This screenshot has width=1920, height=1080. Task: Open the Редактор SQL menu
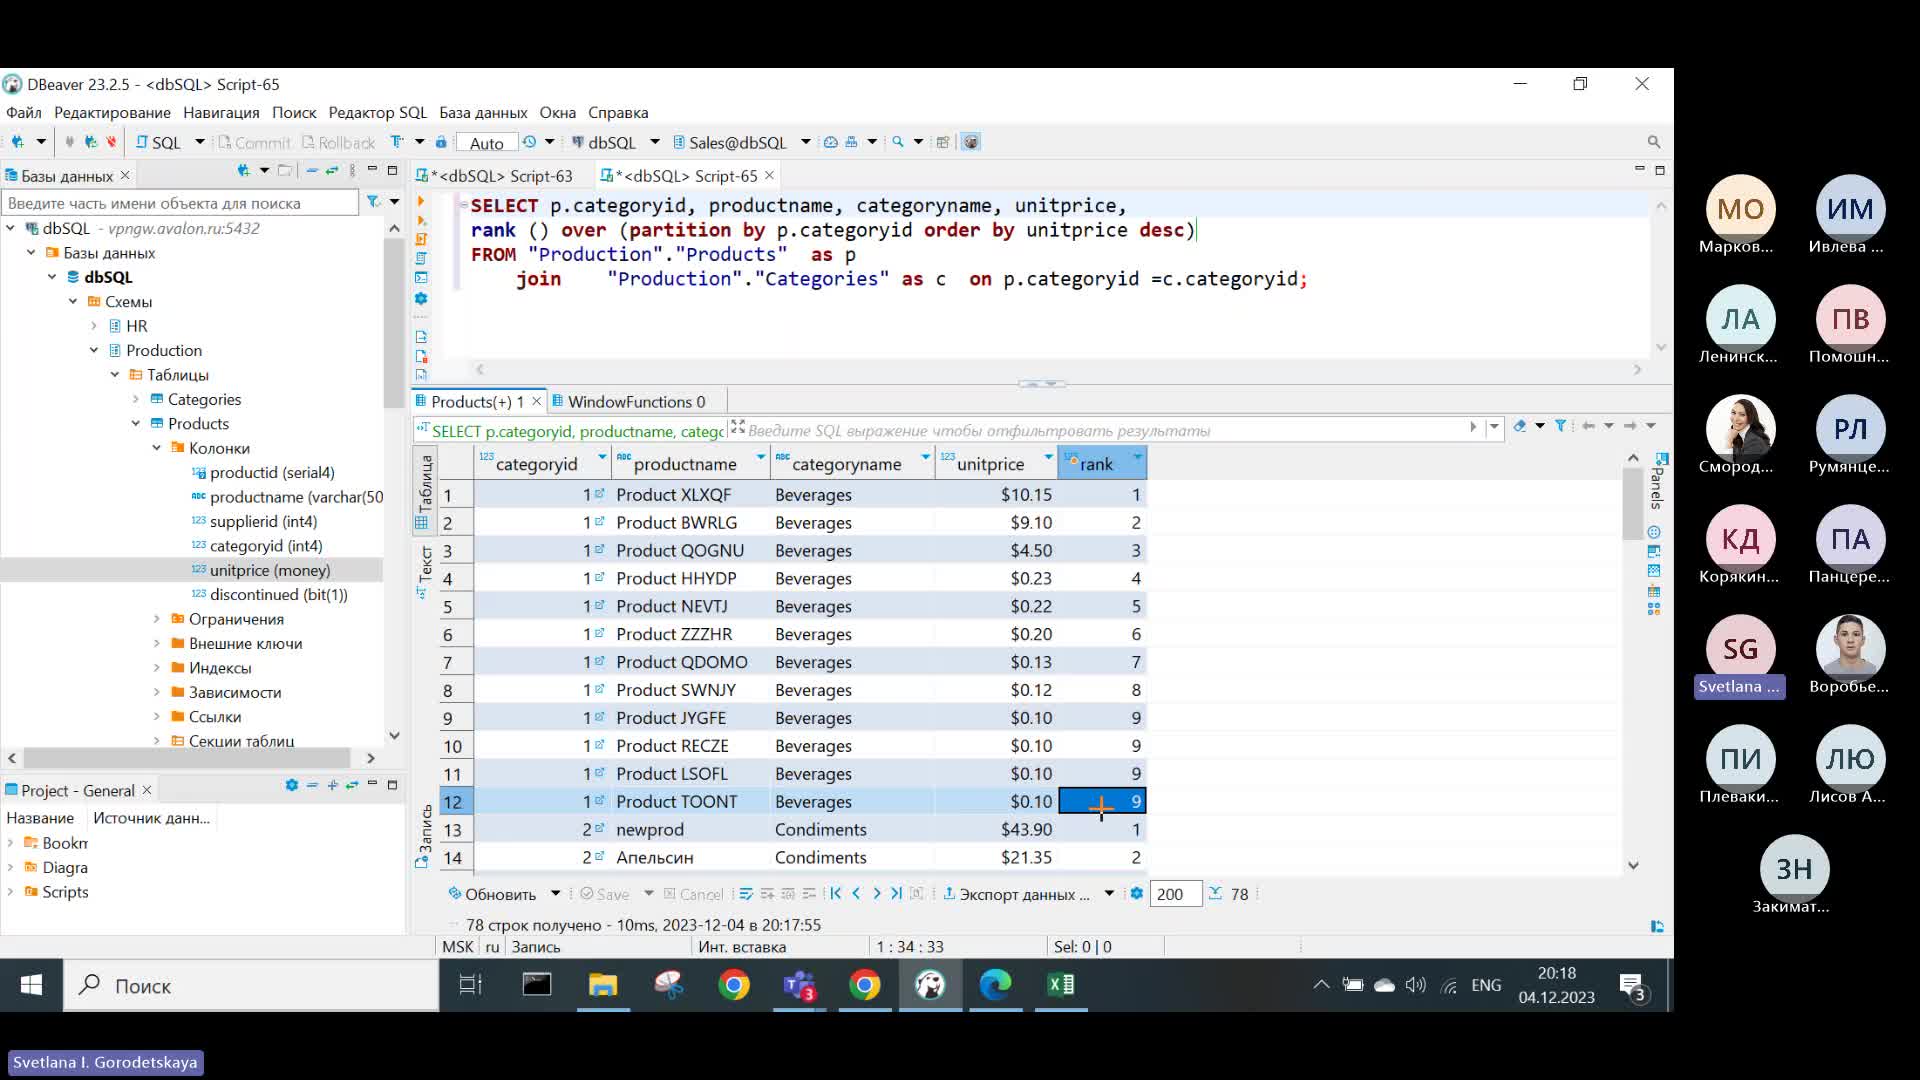378,113
